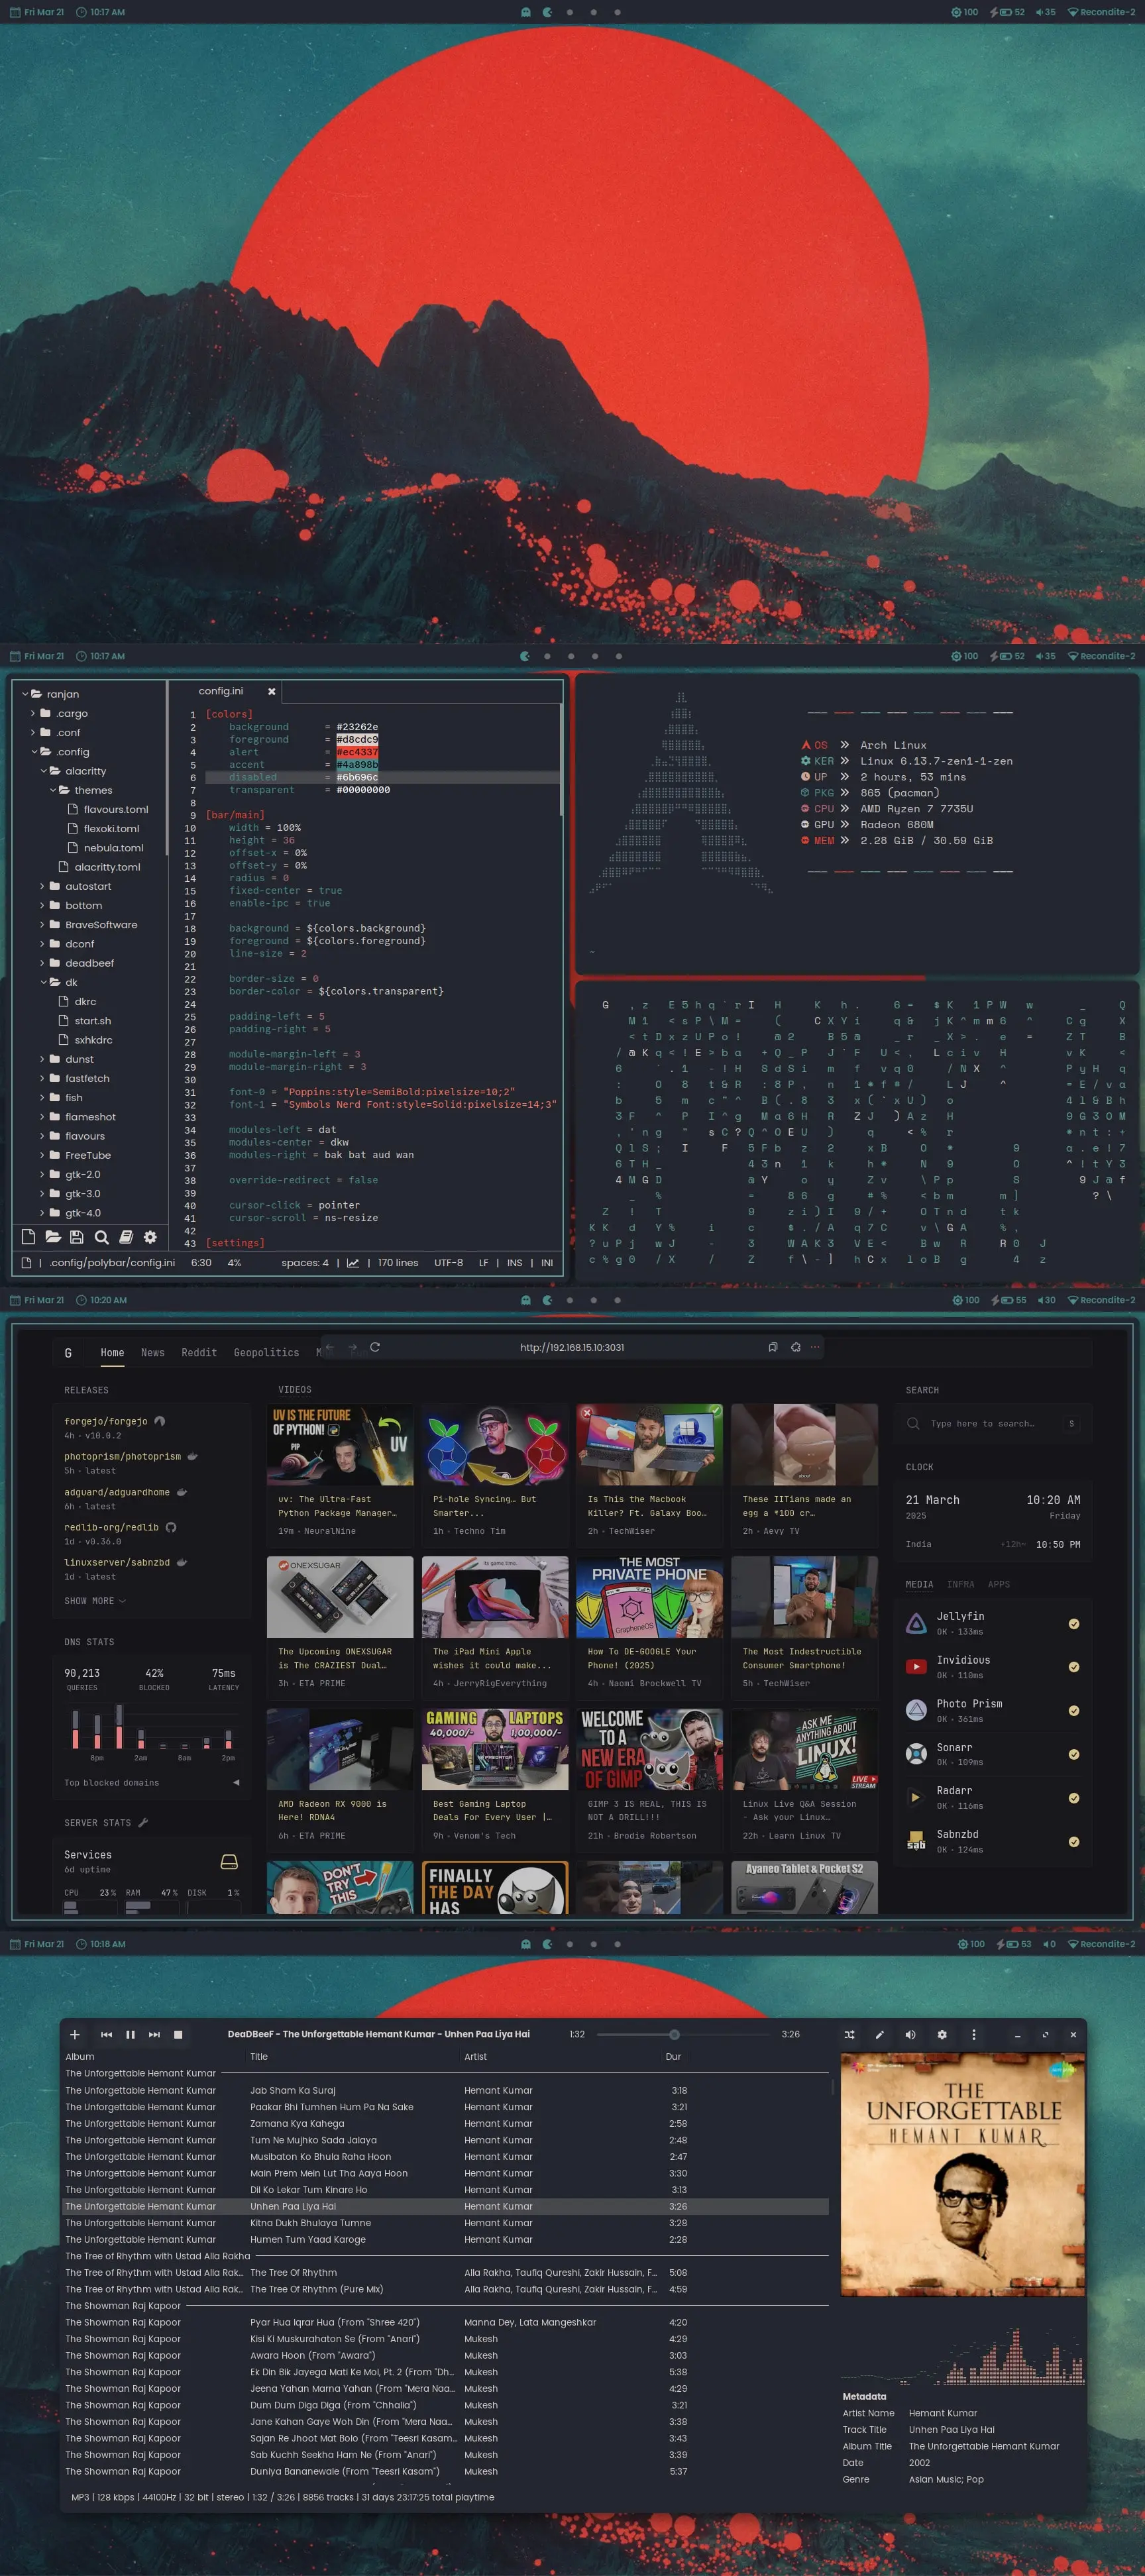Pause playback in the music player

(x=130, y=2034)
